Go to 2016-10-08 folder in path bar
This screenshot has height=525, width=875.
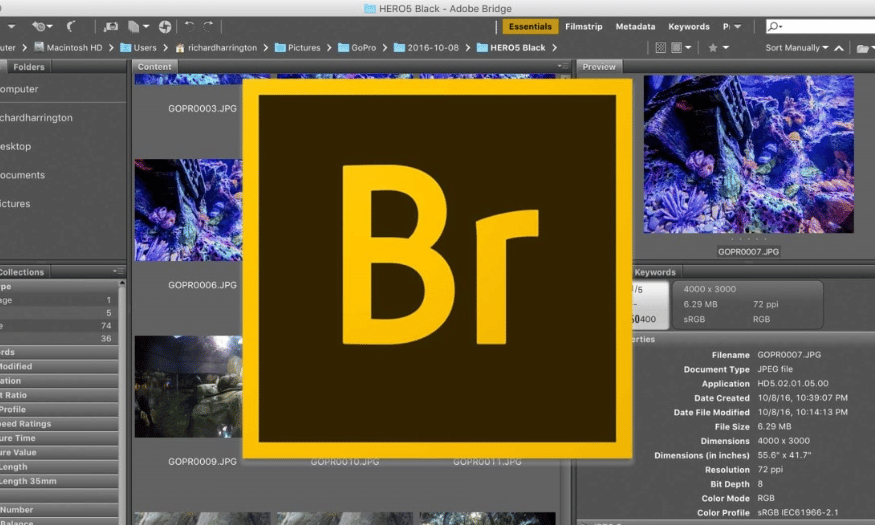(426, 47)
